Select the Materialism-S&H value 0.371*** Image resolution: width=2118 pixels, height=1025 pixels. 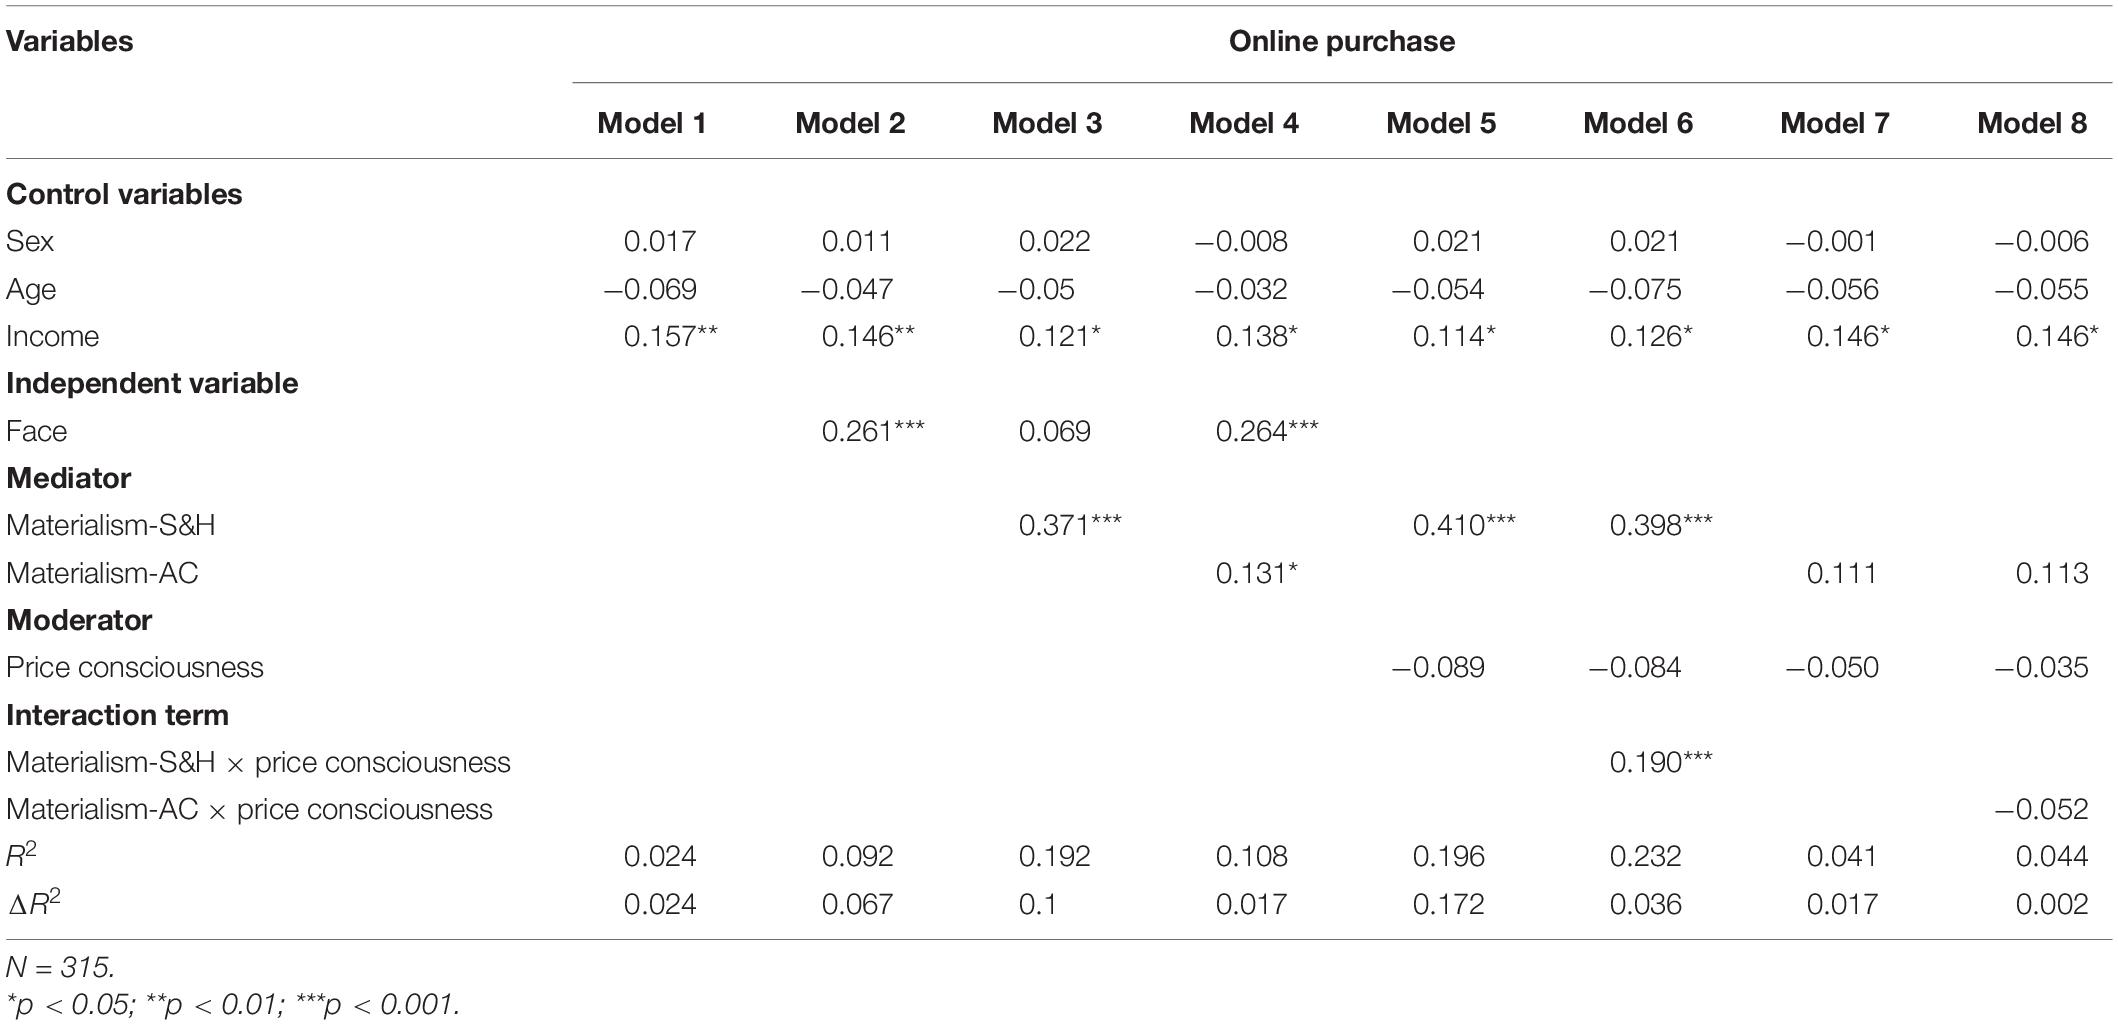(1070, 525)
